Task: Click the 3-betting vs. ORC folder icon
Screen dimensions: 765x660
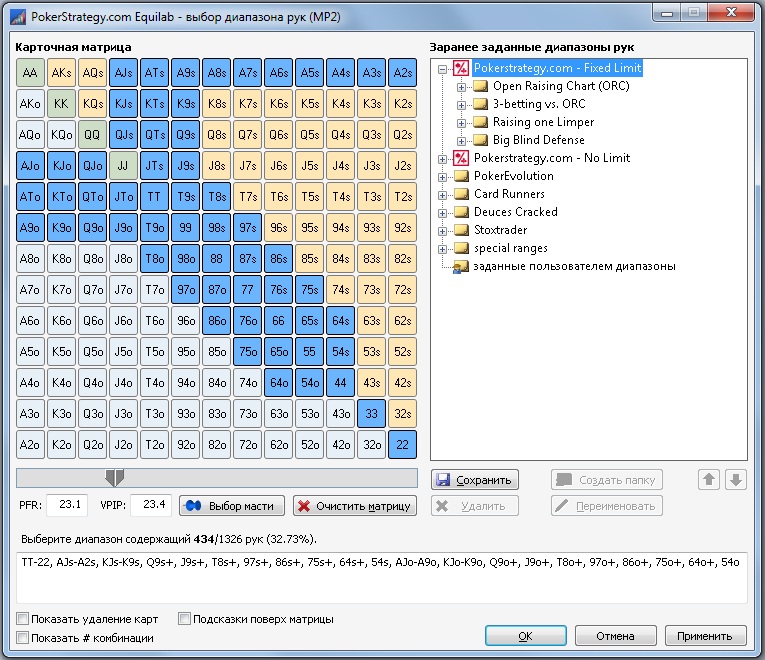Action: pos(481,104)
